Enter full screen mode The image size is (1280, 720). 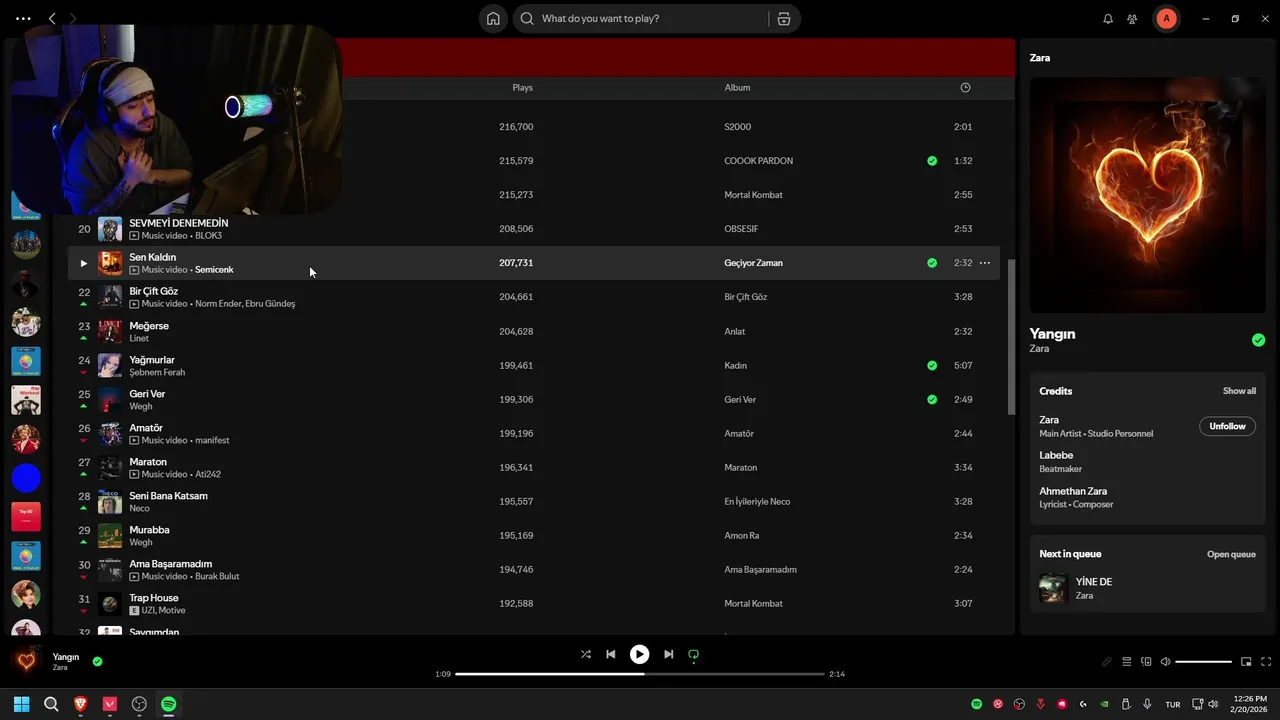click(1266, 662)
